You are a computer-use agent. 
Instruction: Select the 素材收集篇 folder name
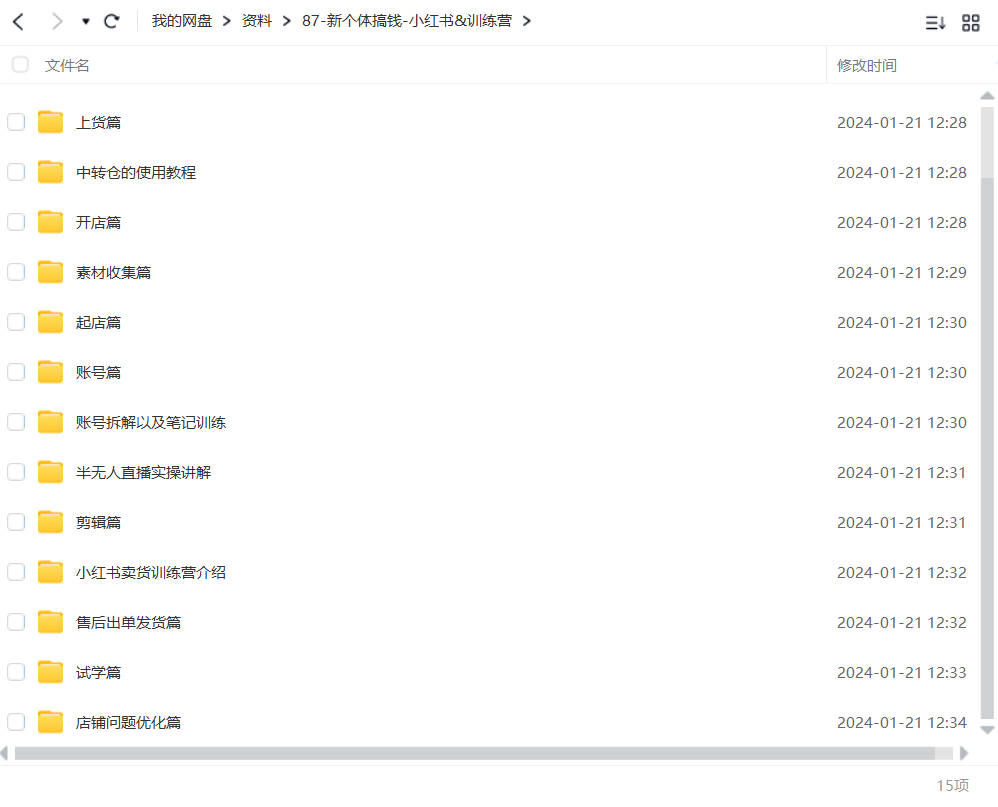[113, 272]
